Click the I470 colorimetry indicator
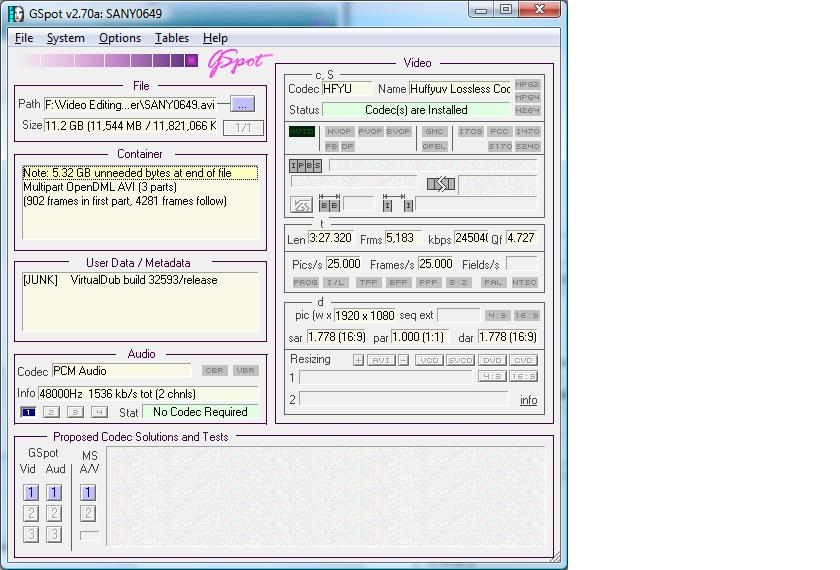This screenshot has height=570, width=840. (x=527, y=131)
